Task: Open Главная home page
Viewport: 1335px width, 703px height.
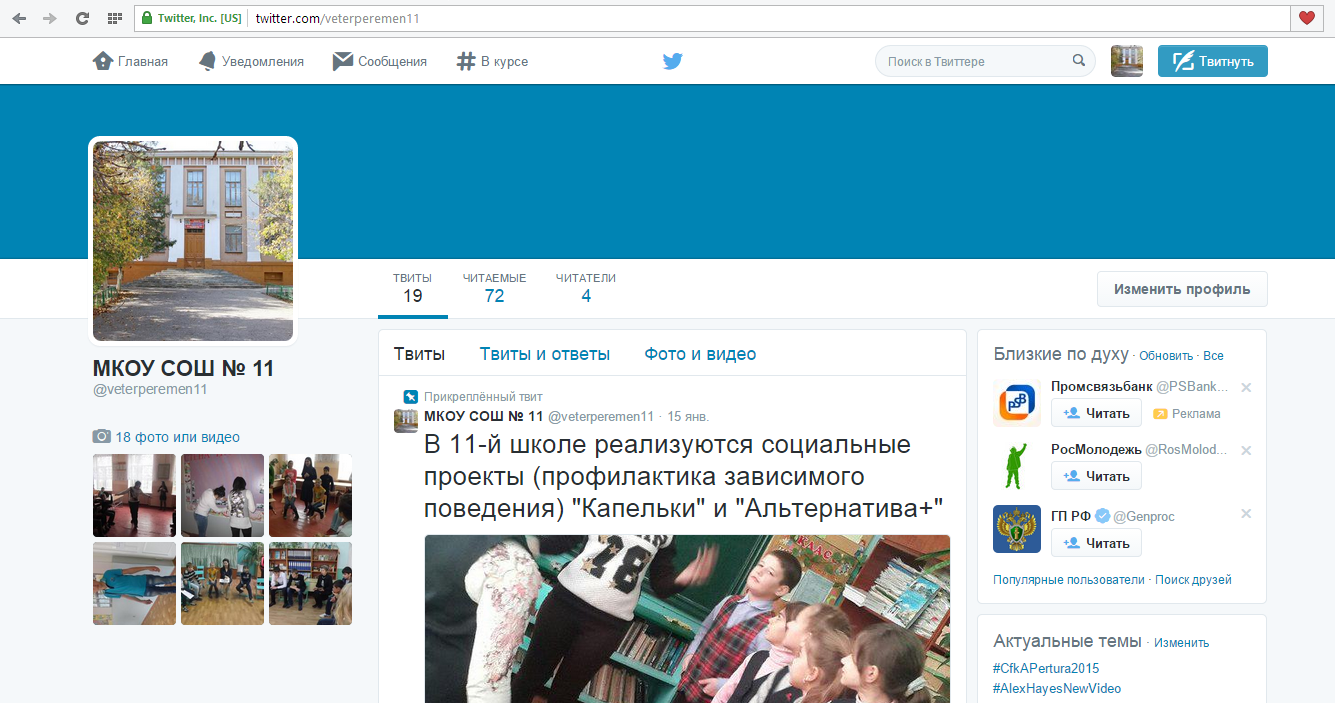Action: 130,61
